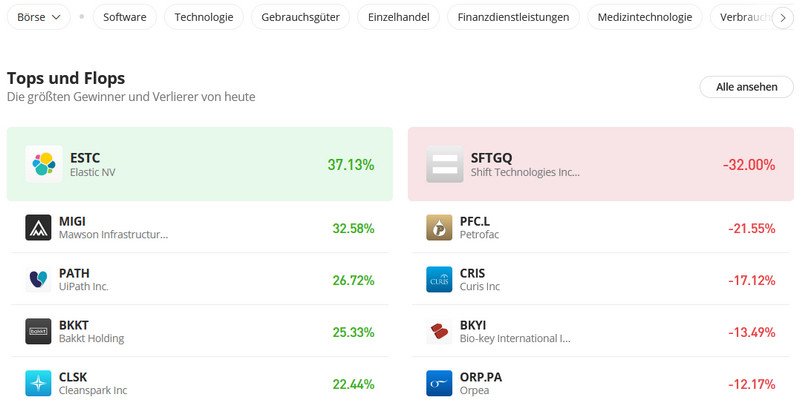Select the Technologie category filter
This screenshot has height=412, width=800.
(203, 17)
